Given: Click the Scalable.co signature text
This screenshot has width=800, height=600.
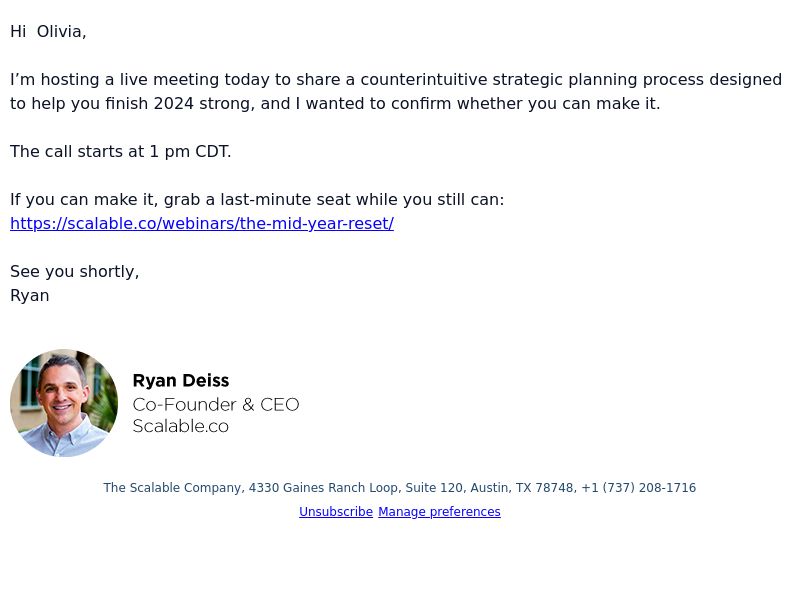Looking at the screenshot, I should coord(181,426).
